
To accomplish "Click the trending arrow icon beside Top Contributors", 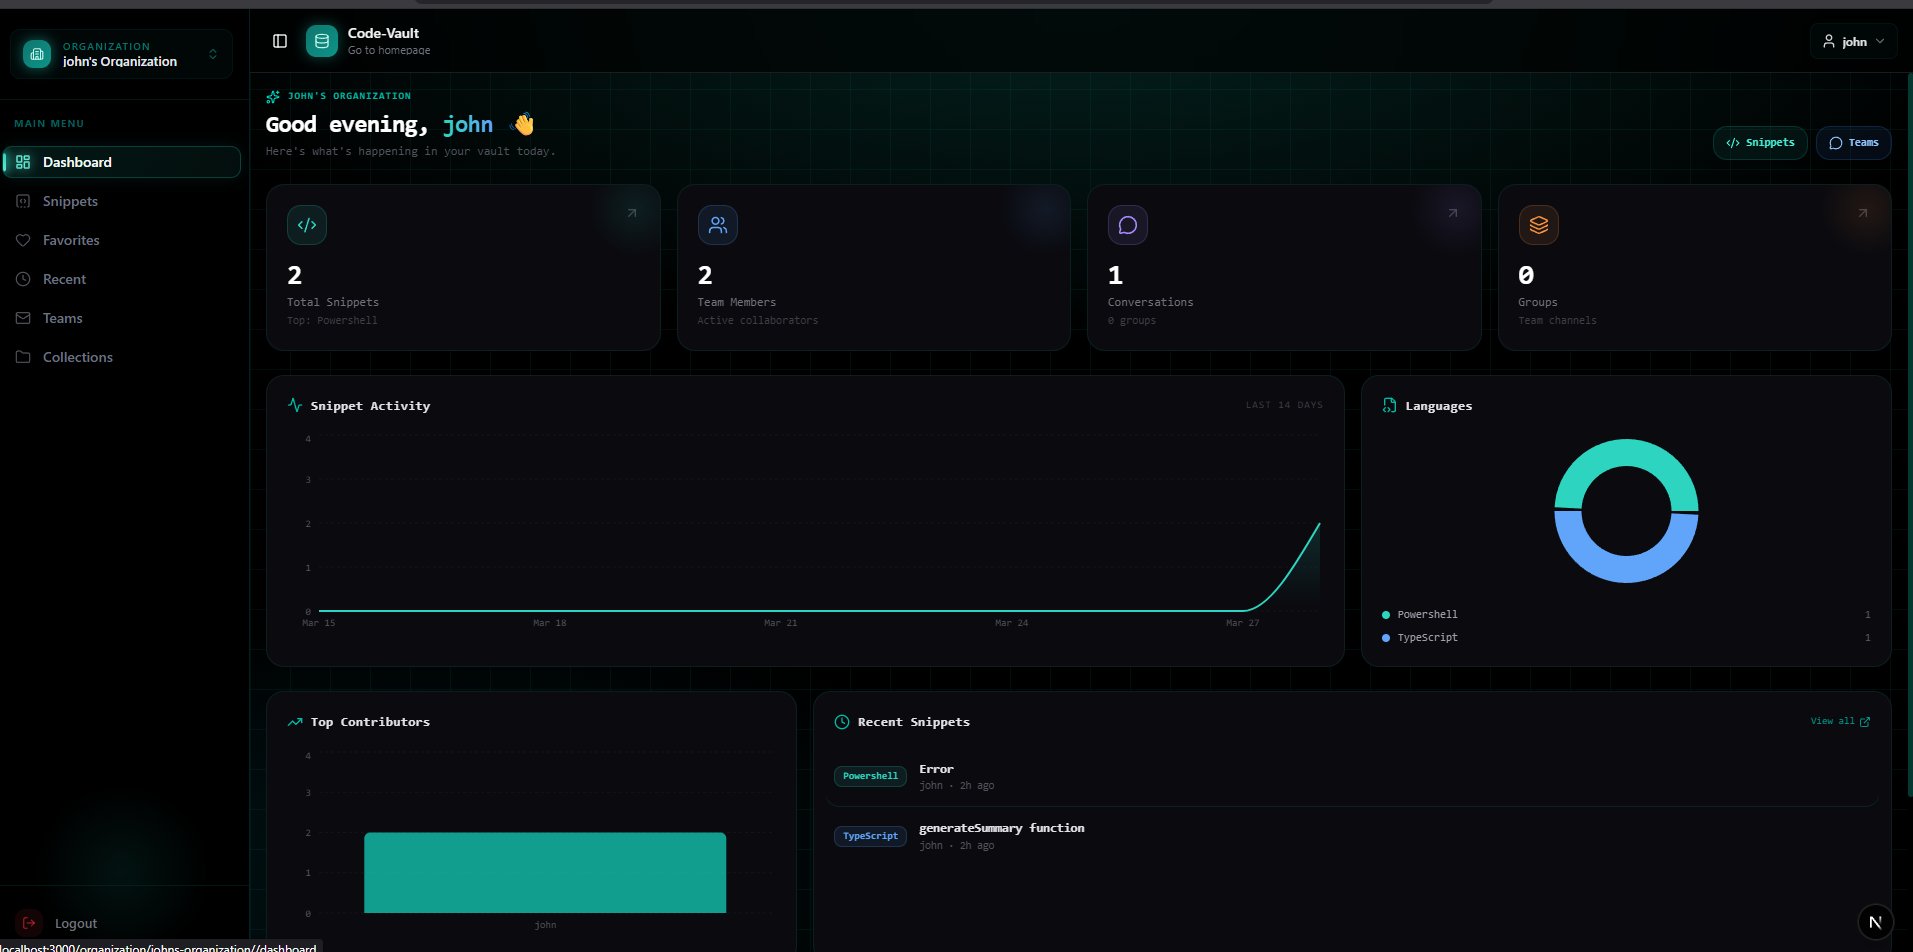I will click(x=295, y=722).
